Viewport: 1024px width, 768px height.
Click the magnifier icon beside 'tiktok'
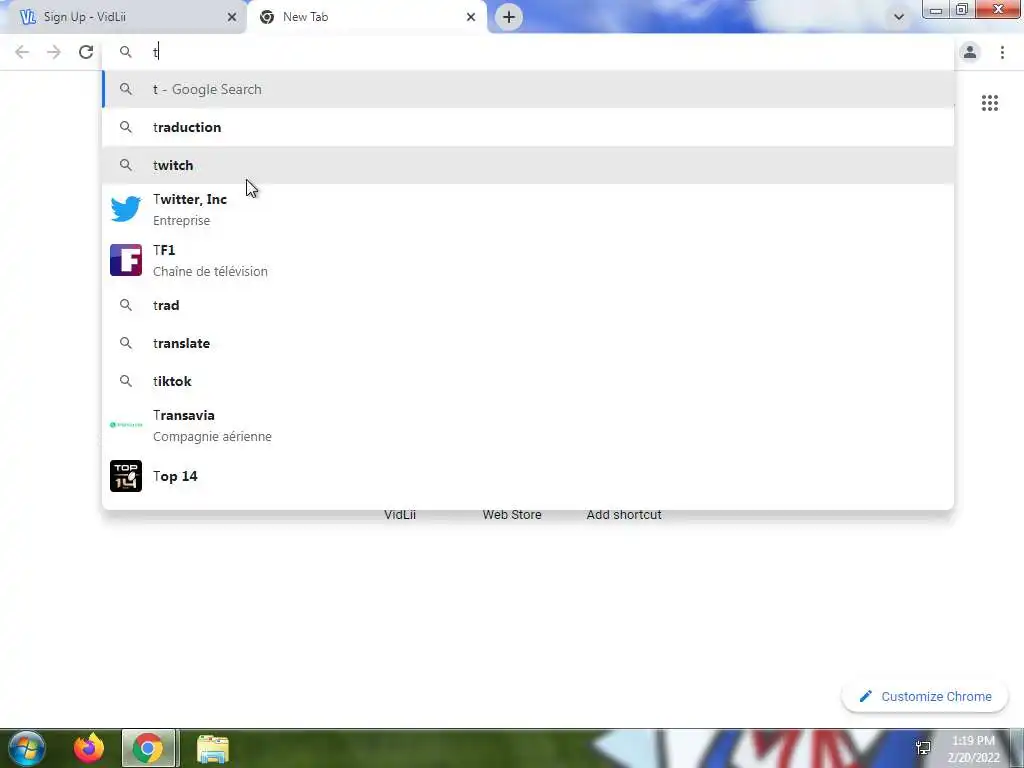pos(125,381)
